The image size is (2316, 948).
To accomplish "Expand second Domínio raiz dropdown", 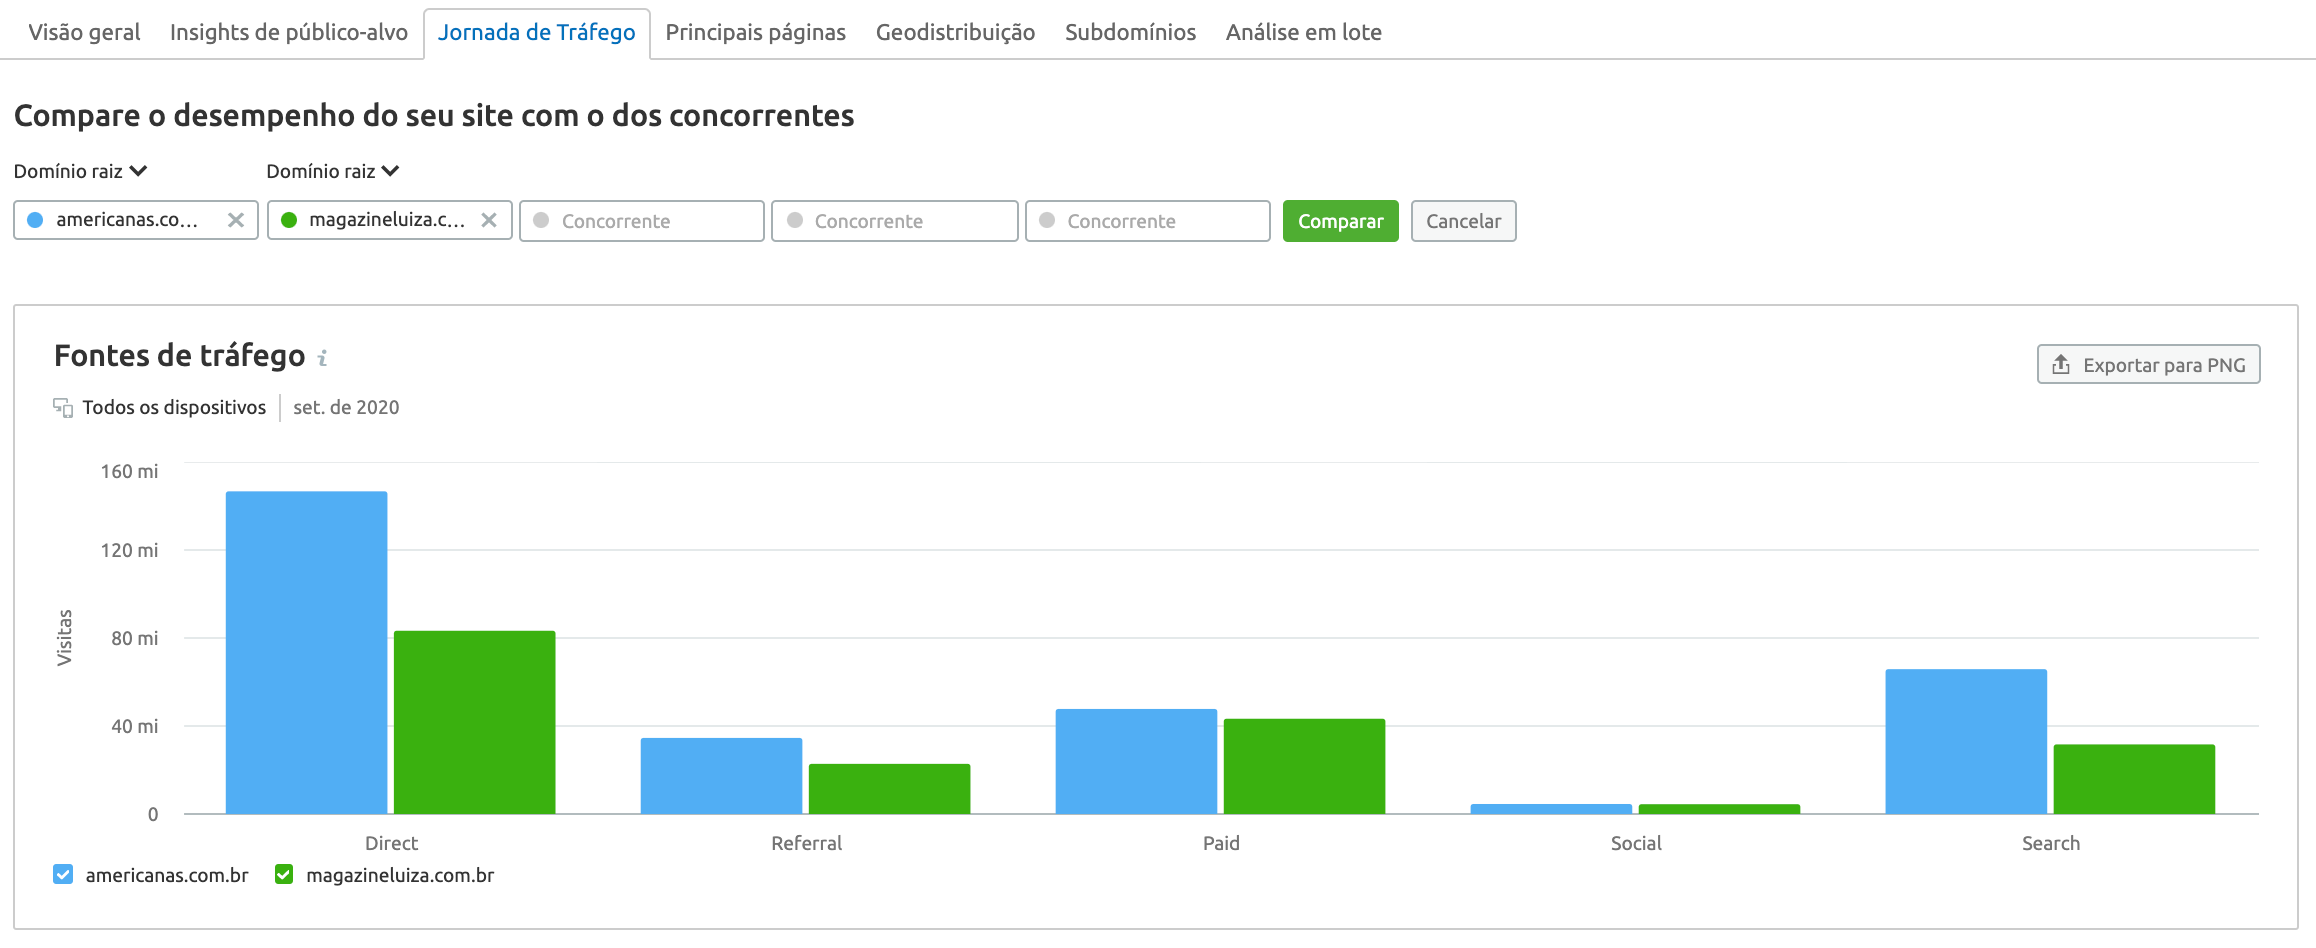I will tap(333, 171).
